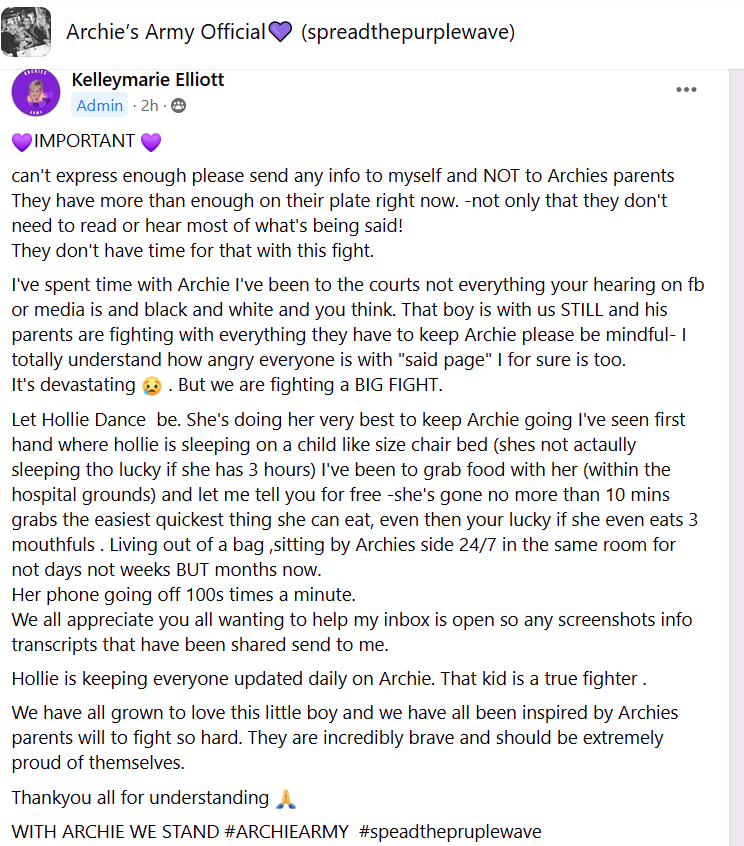Click the Archie's Army group cover thumbnail
744x846 pixels.
point(26,32)
